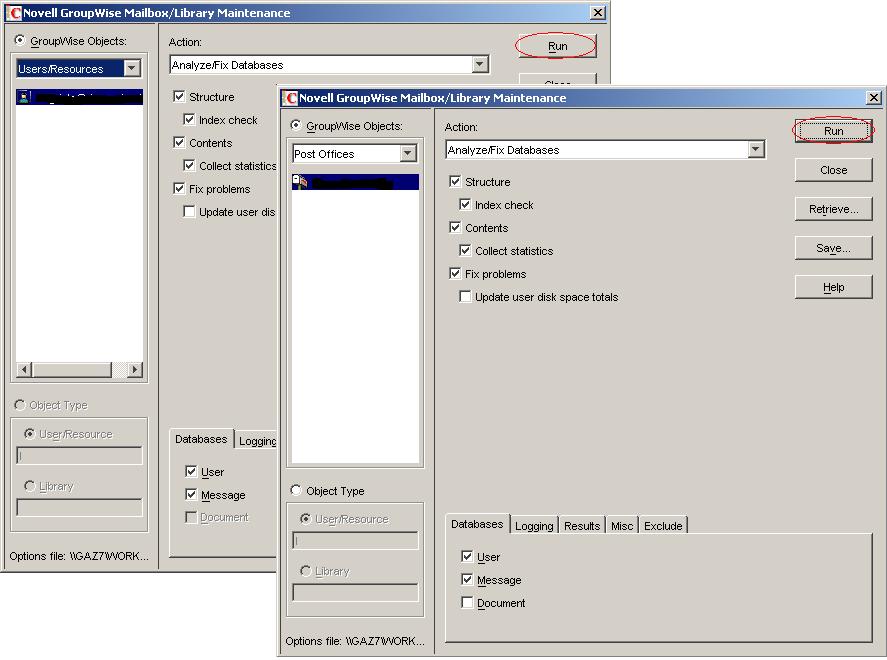Click Run in the back window
The image size is (887, 660).
(557, 46)
